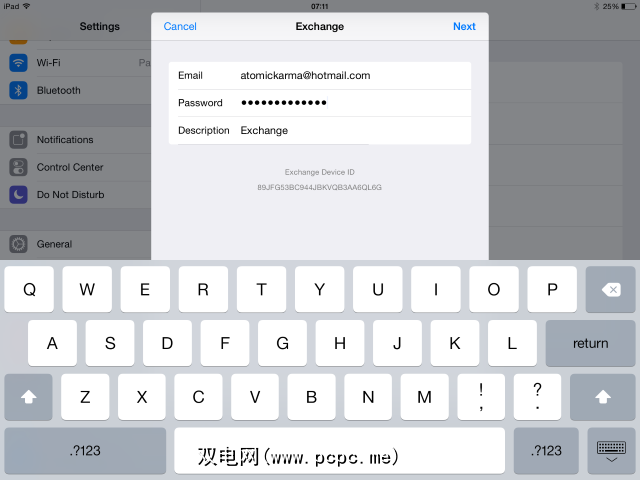The image size is (640, 480).
Task: Tap the G key
Action: [282, 343]
